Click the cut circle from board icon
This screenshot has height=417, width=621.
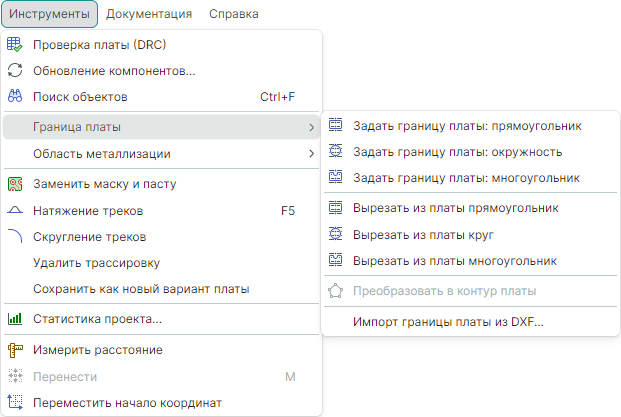pos(336,235)
